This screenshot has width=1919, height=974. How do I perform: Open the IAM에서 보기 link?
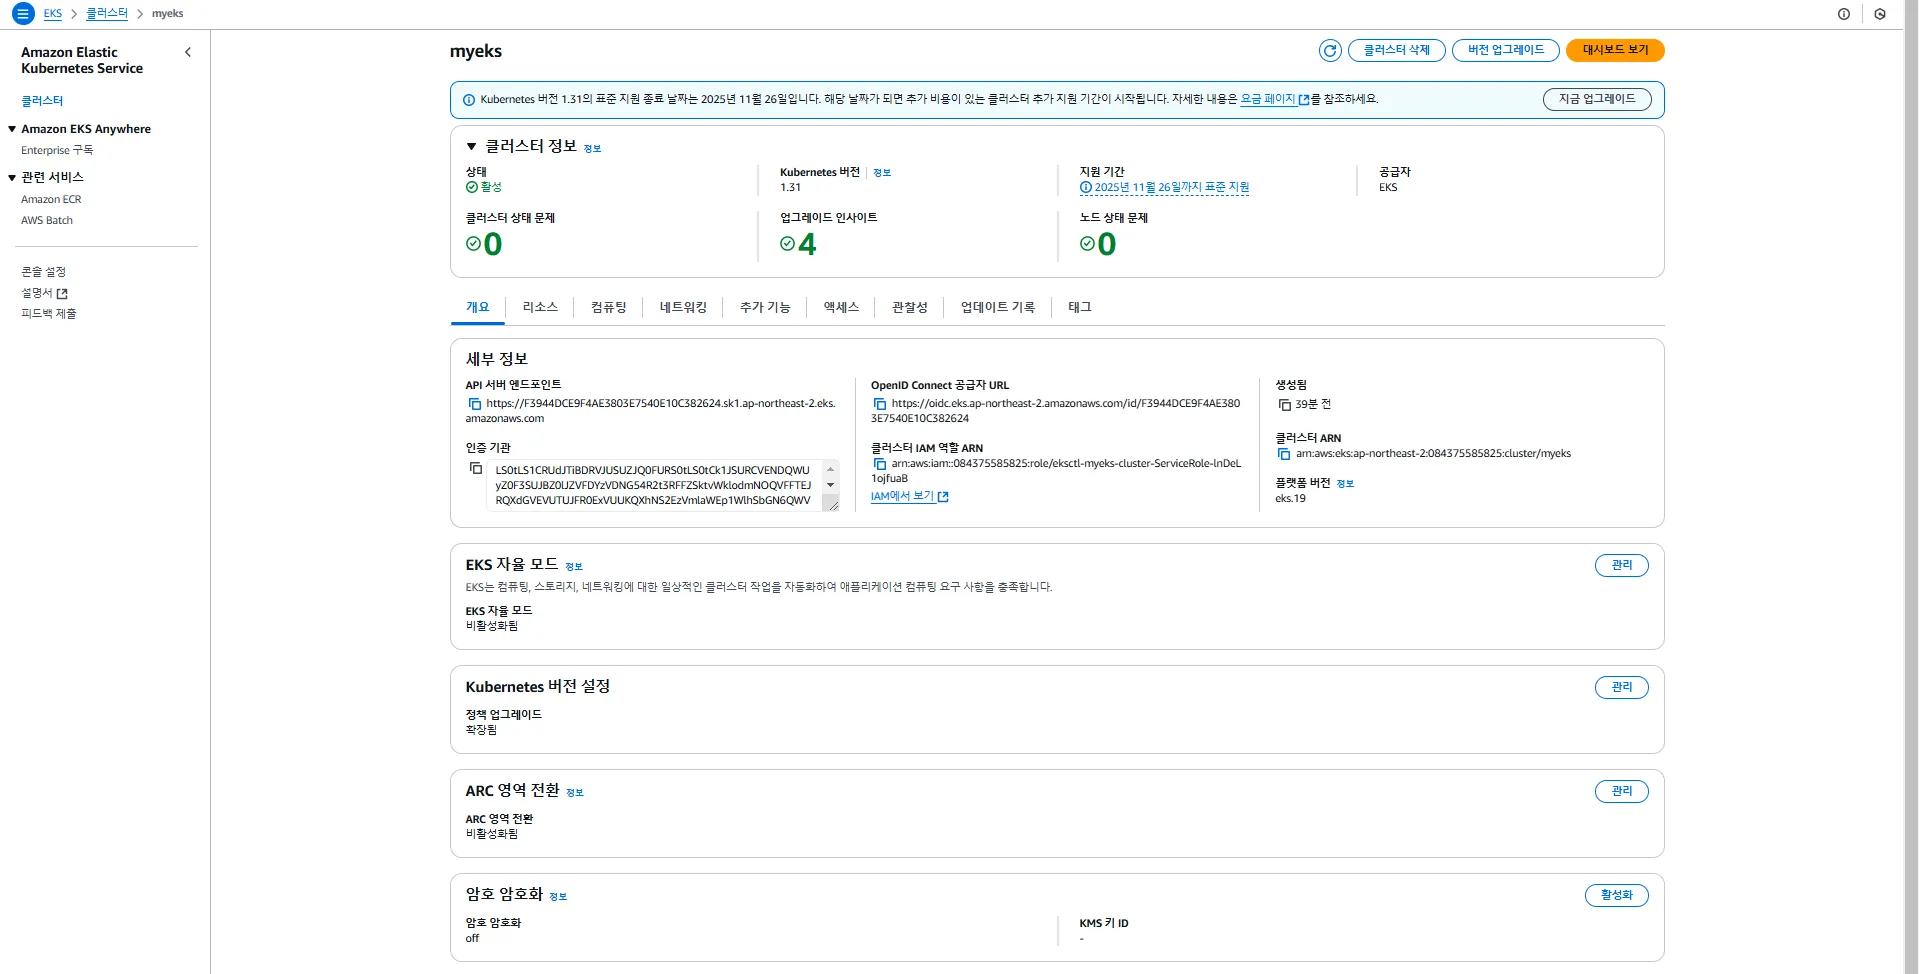tap(902, 496)
